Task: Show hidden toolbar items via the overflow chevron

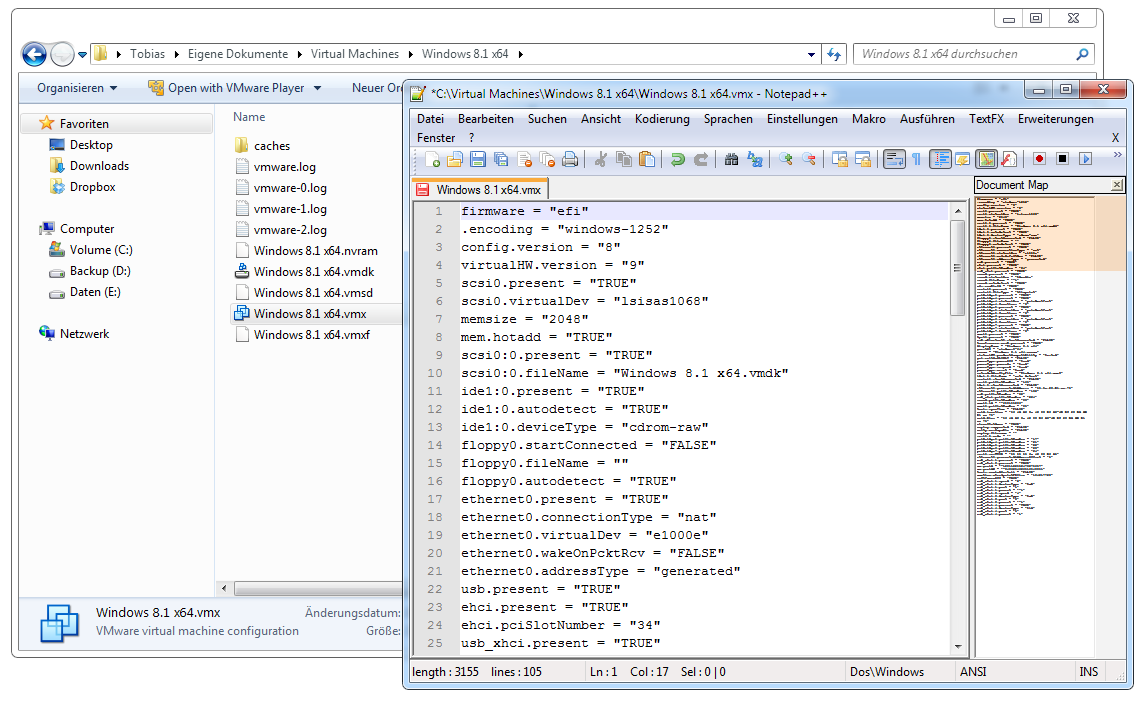Action: [1117, 154]
